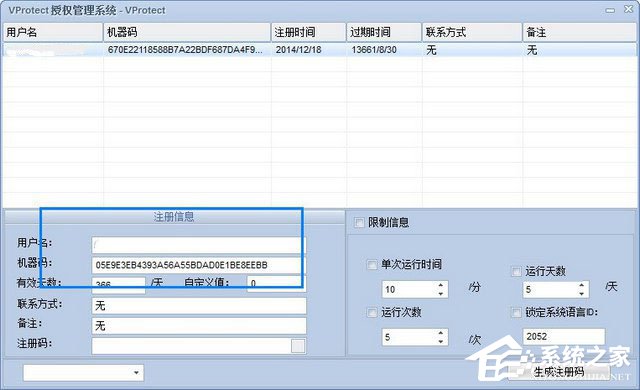Sort by 注册时间 column header
Viewport: 640px width, 390px height.
(309, 32)
